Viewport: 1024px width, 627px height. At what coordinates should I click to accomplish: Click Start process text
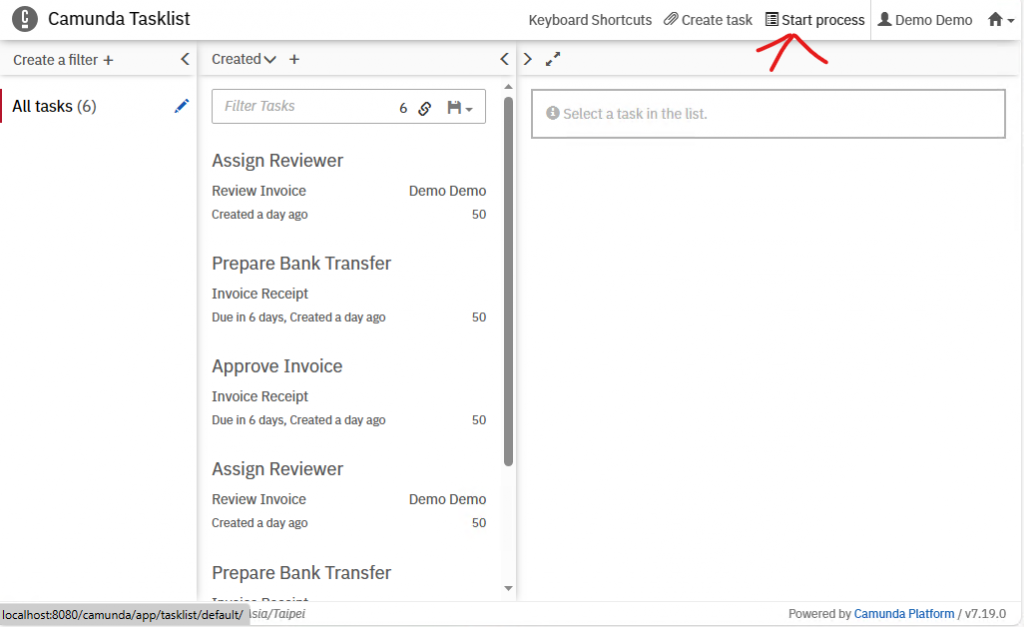(x=823, y=20)
